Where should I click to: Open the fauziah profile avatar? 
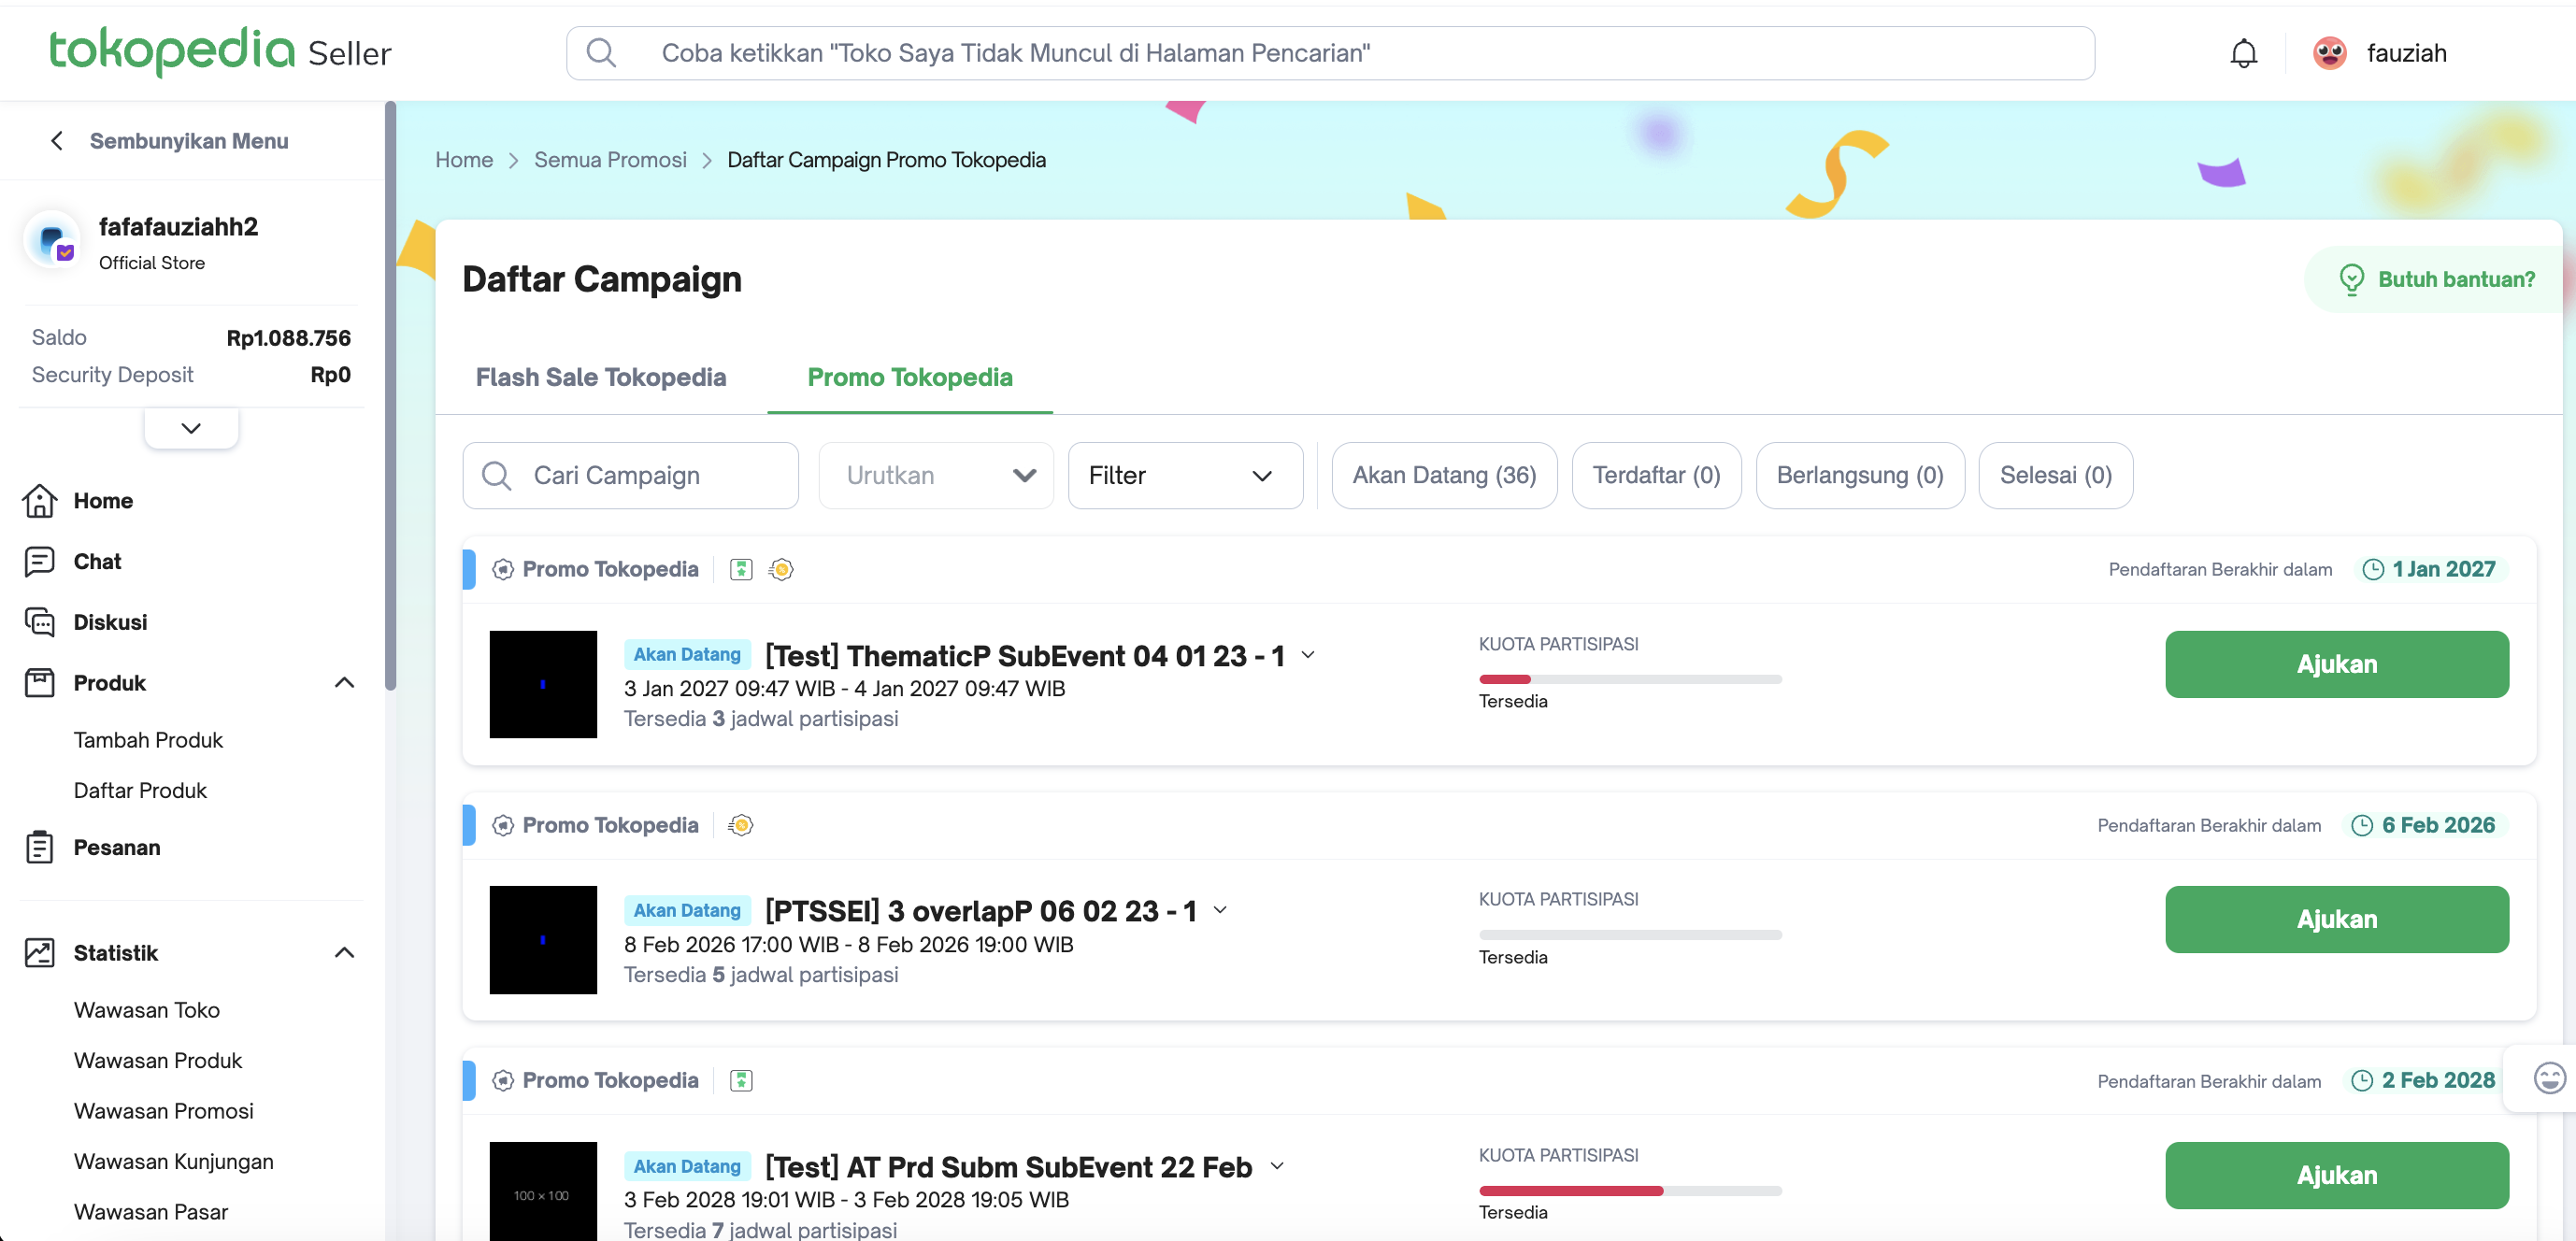(x=2329, y=53)
